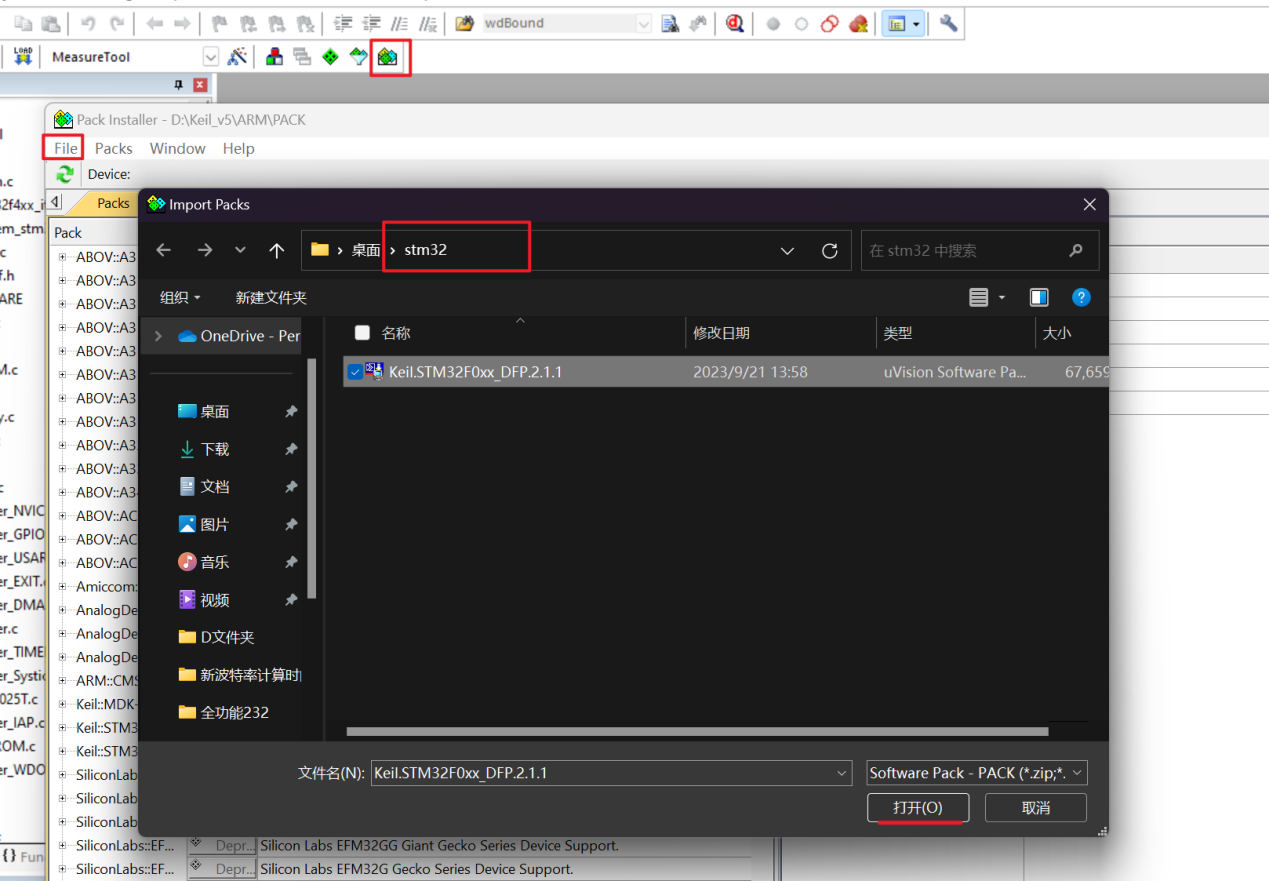Open the Help menu
Image resolution: width=1269 pixels, height=881 pixels.
pos(238,148)
